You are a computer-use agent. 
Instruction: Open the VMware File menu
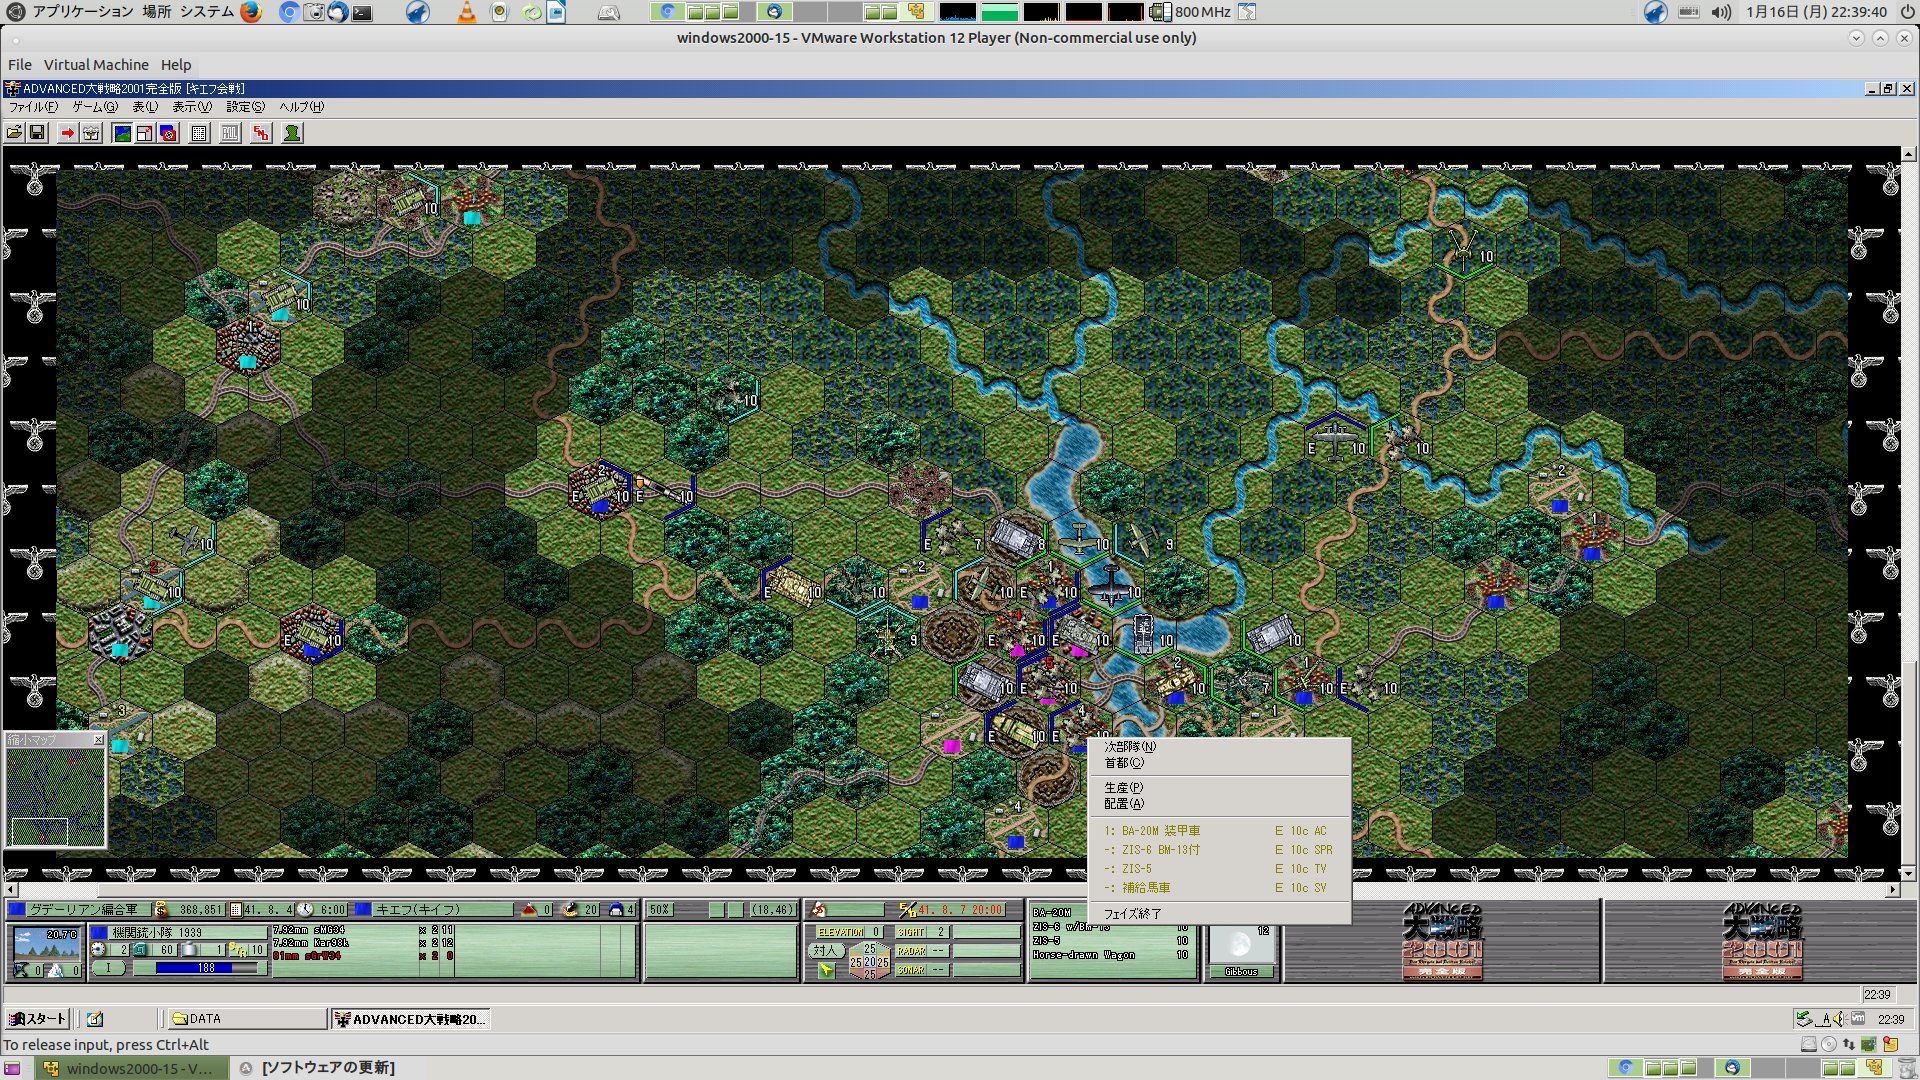click(x=20, y=65)
